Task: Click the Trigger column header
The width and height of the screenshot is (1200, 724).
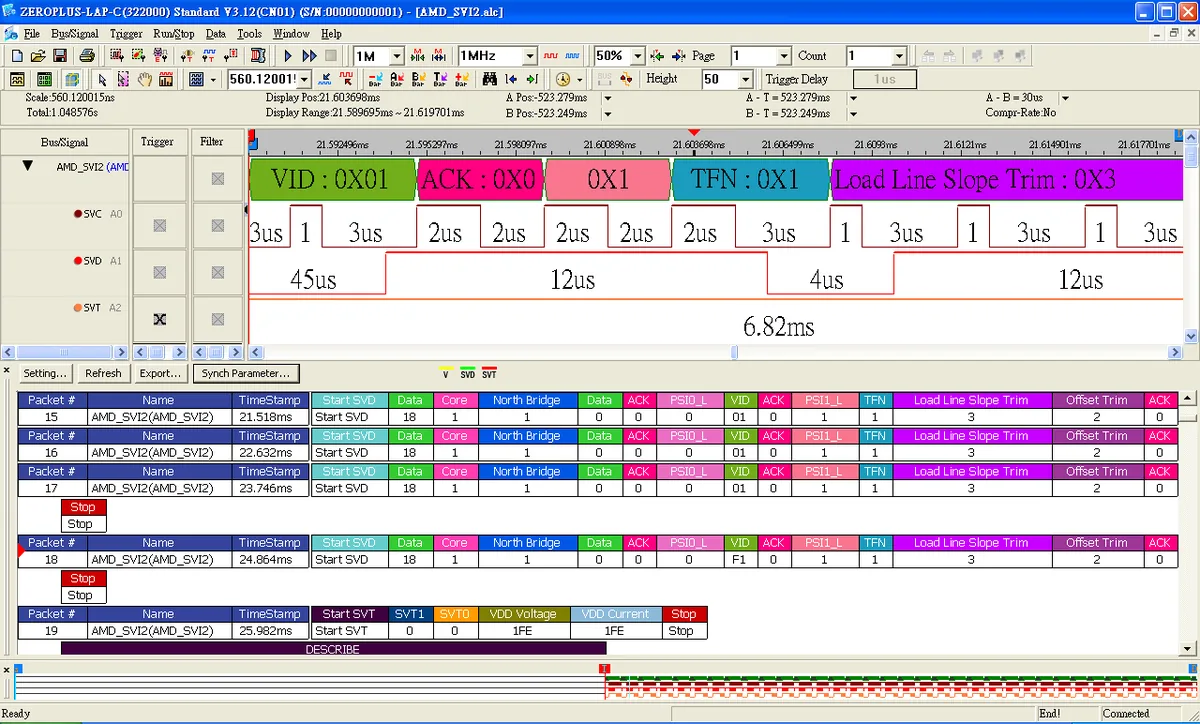Action: (x=160, y=142)
